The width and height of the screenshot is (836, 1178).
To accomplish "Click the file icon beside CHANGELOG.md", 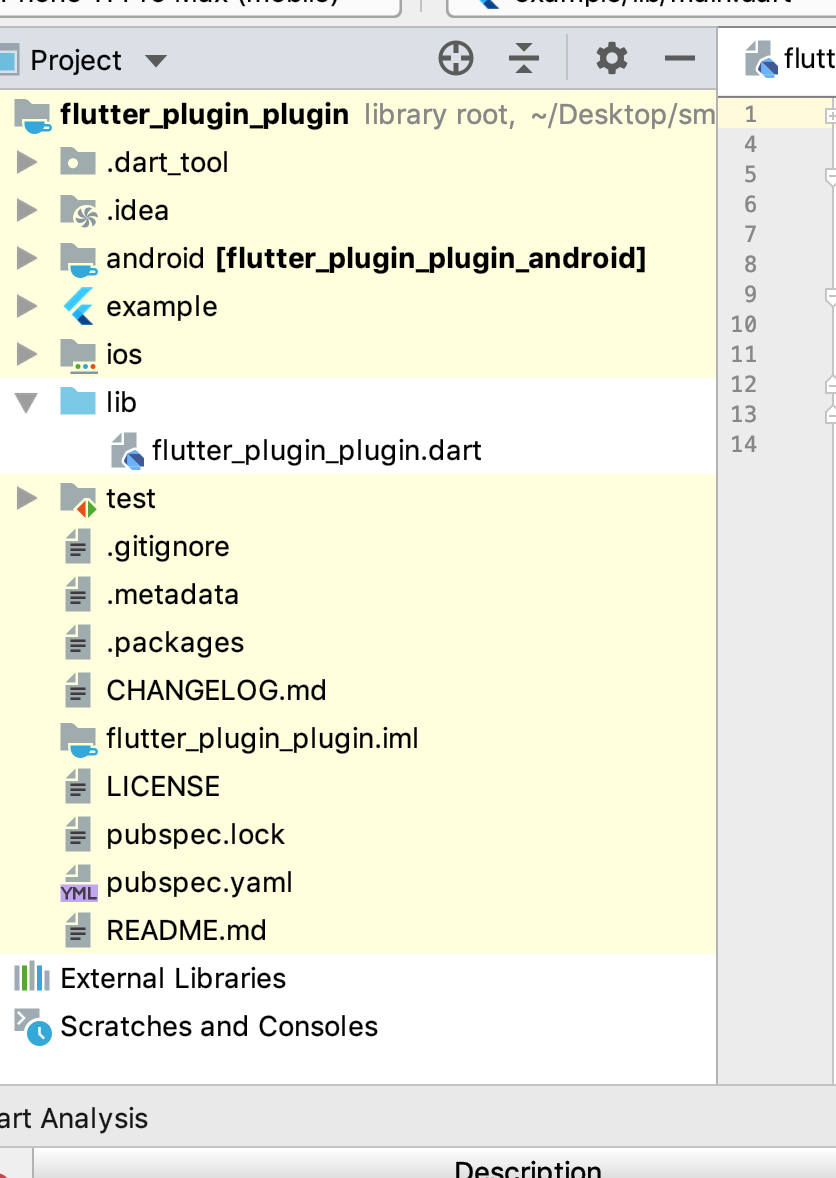I will point(78,690).
